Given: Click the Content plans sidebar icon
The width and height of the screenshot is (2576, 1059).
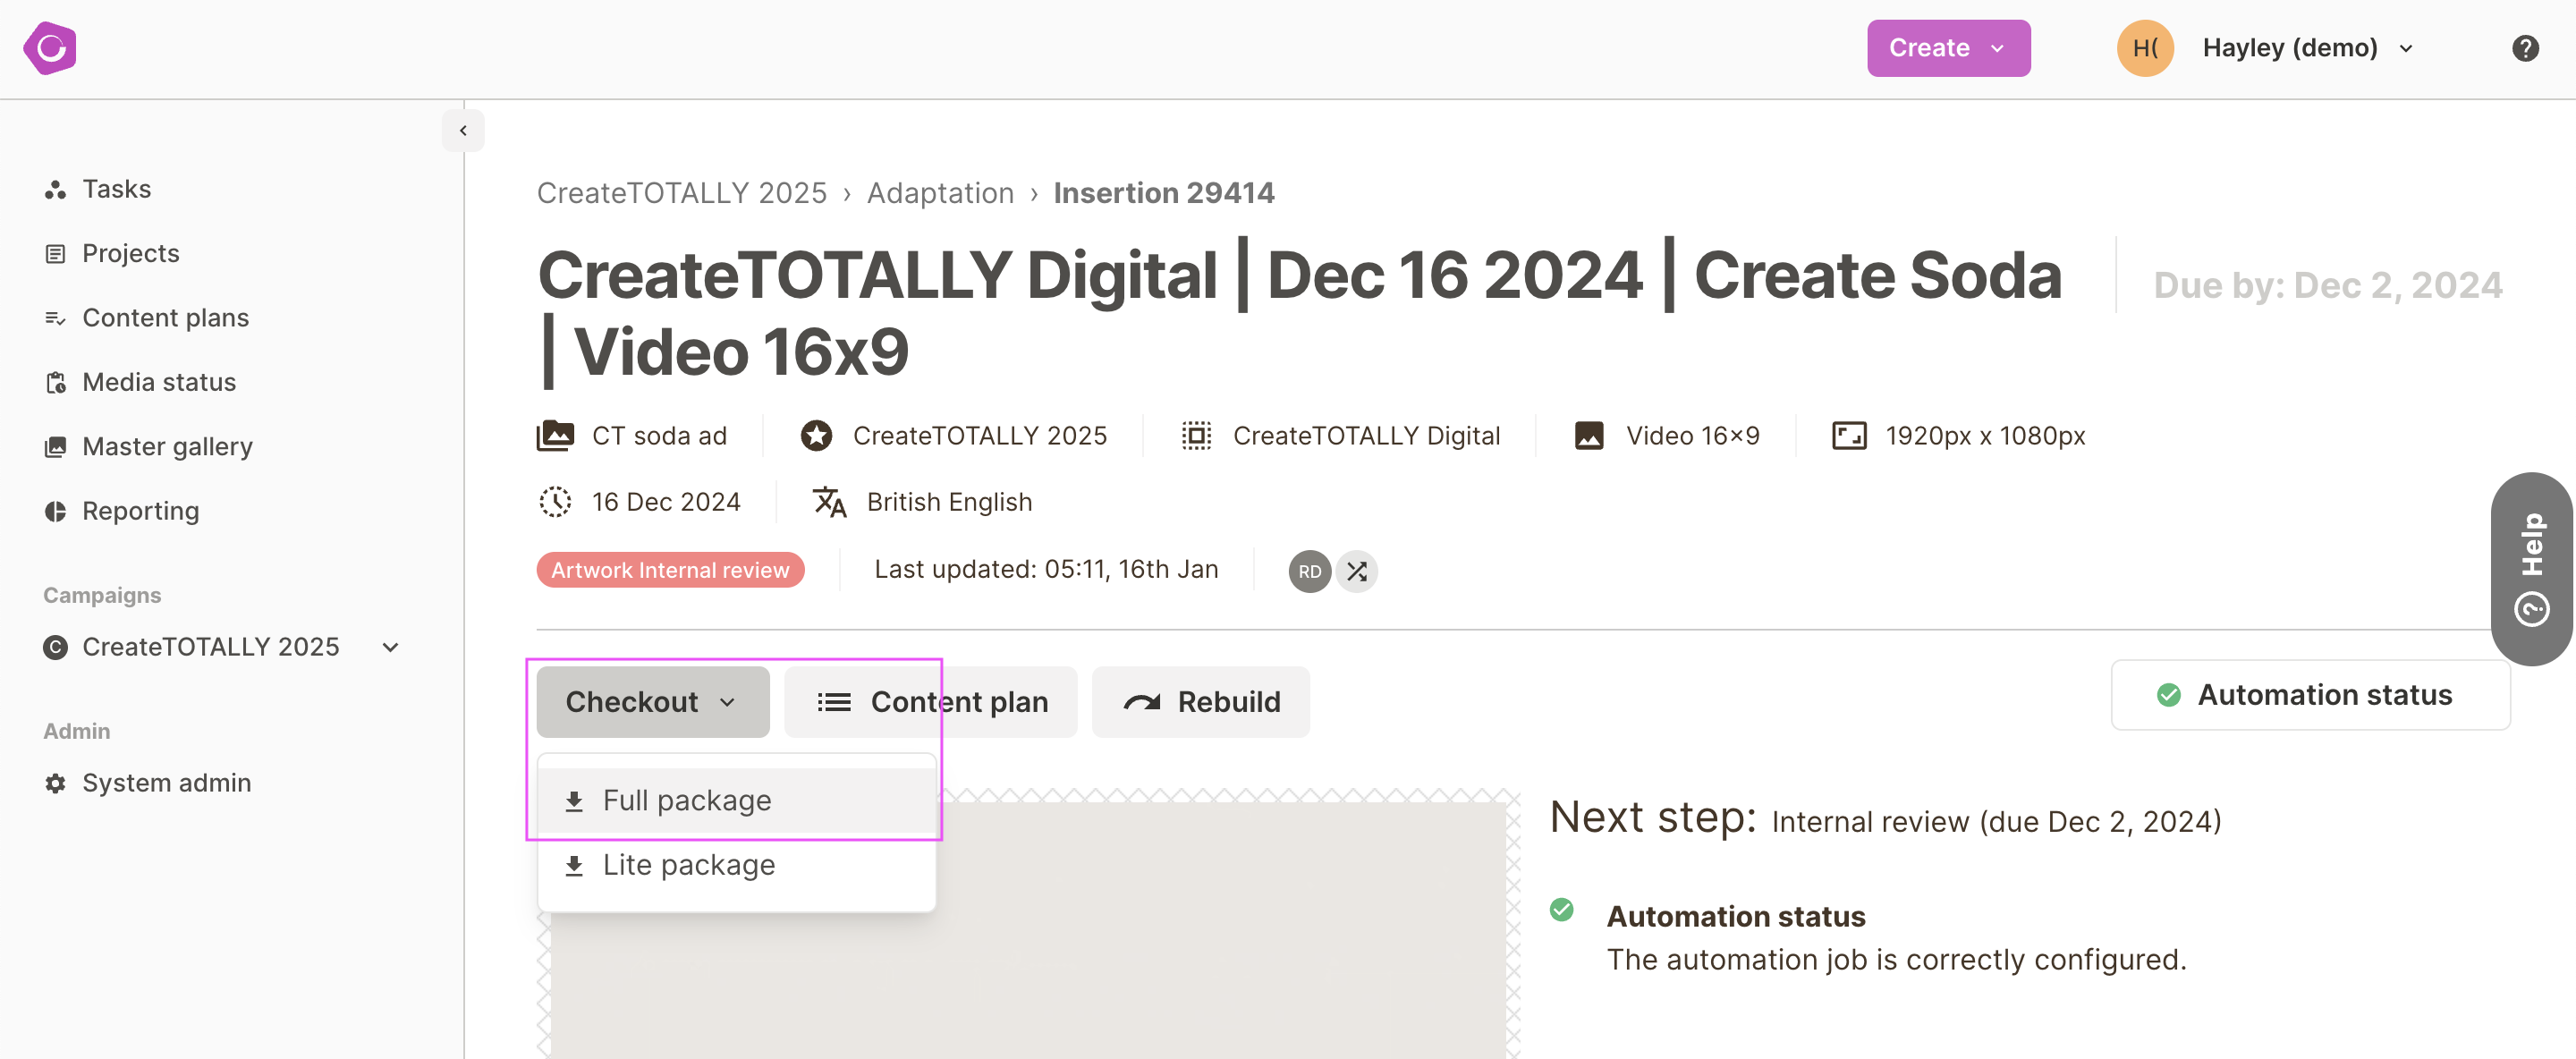Looking at the screenshot, I should (x=55, y=318).
